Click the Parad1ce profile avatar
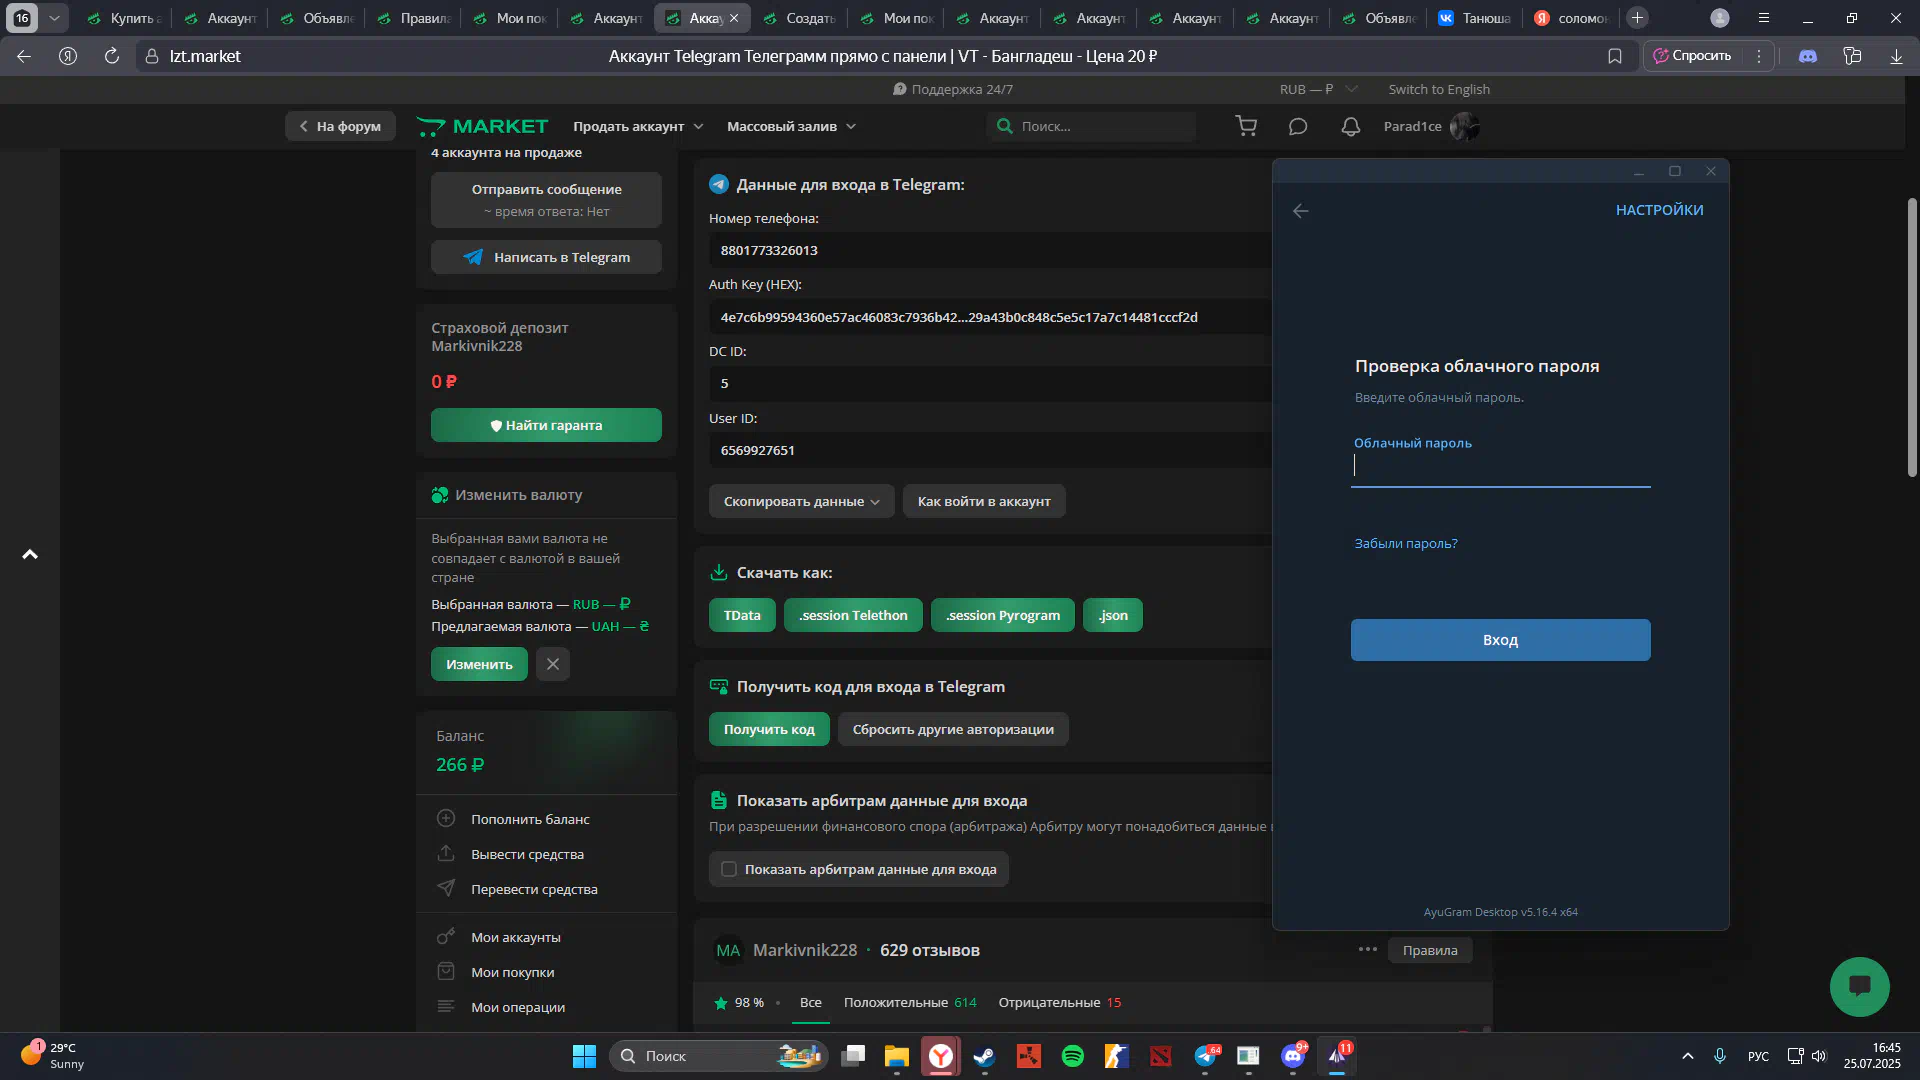This screenshot has width=1920, height=1080. [1464, 126]
